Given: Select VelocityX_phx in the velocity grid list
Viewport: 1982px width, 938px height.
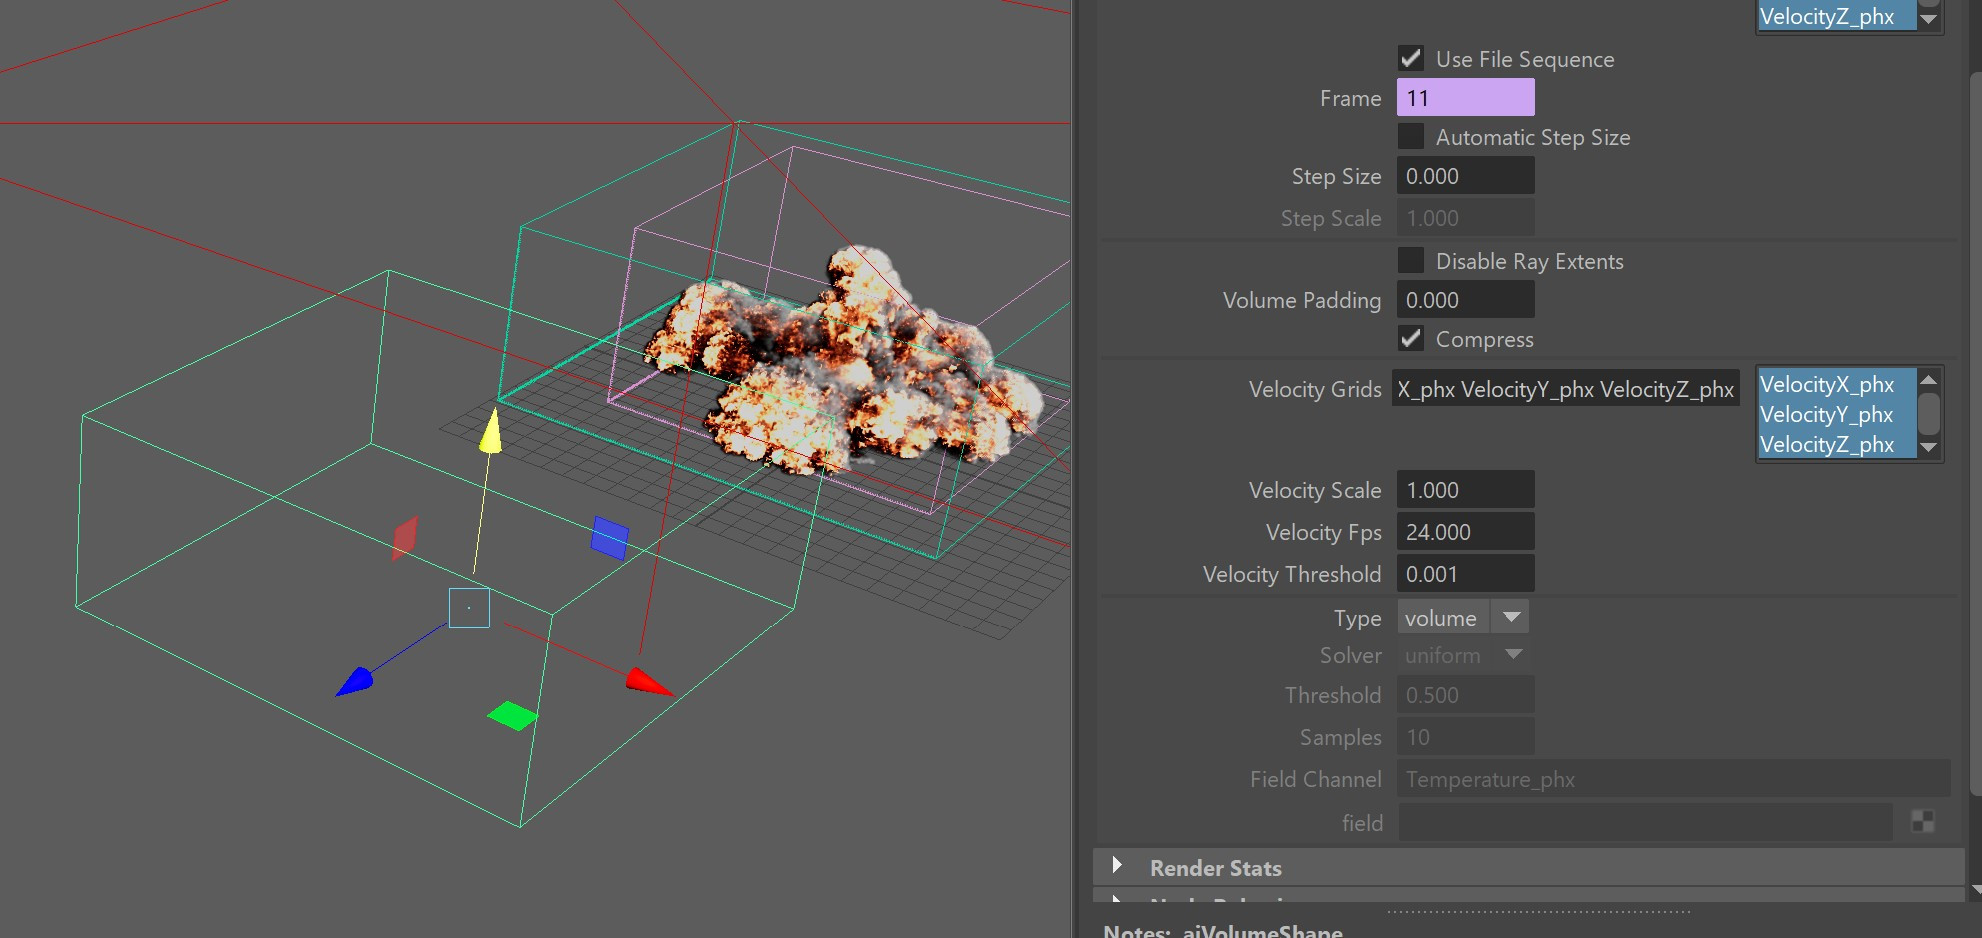Looking at the screenshot, I should click(x=1836, y=384).
